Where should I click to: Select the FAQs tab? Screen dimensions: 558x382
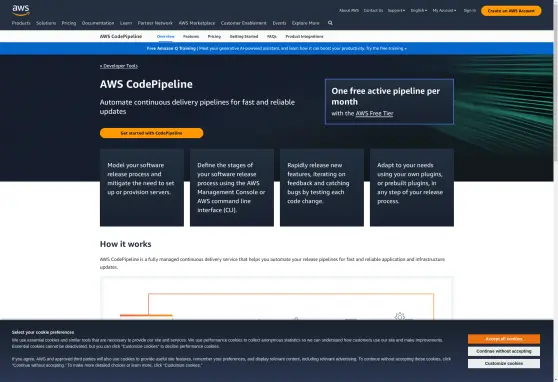(x=272, y=36)
